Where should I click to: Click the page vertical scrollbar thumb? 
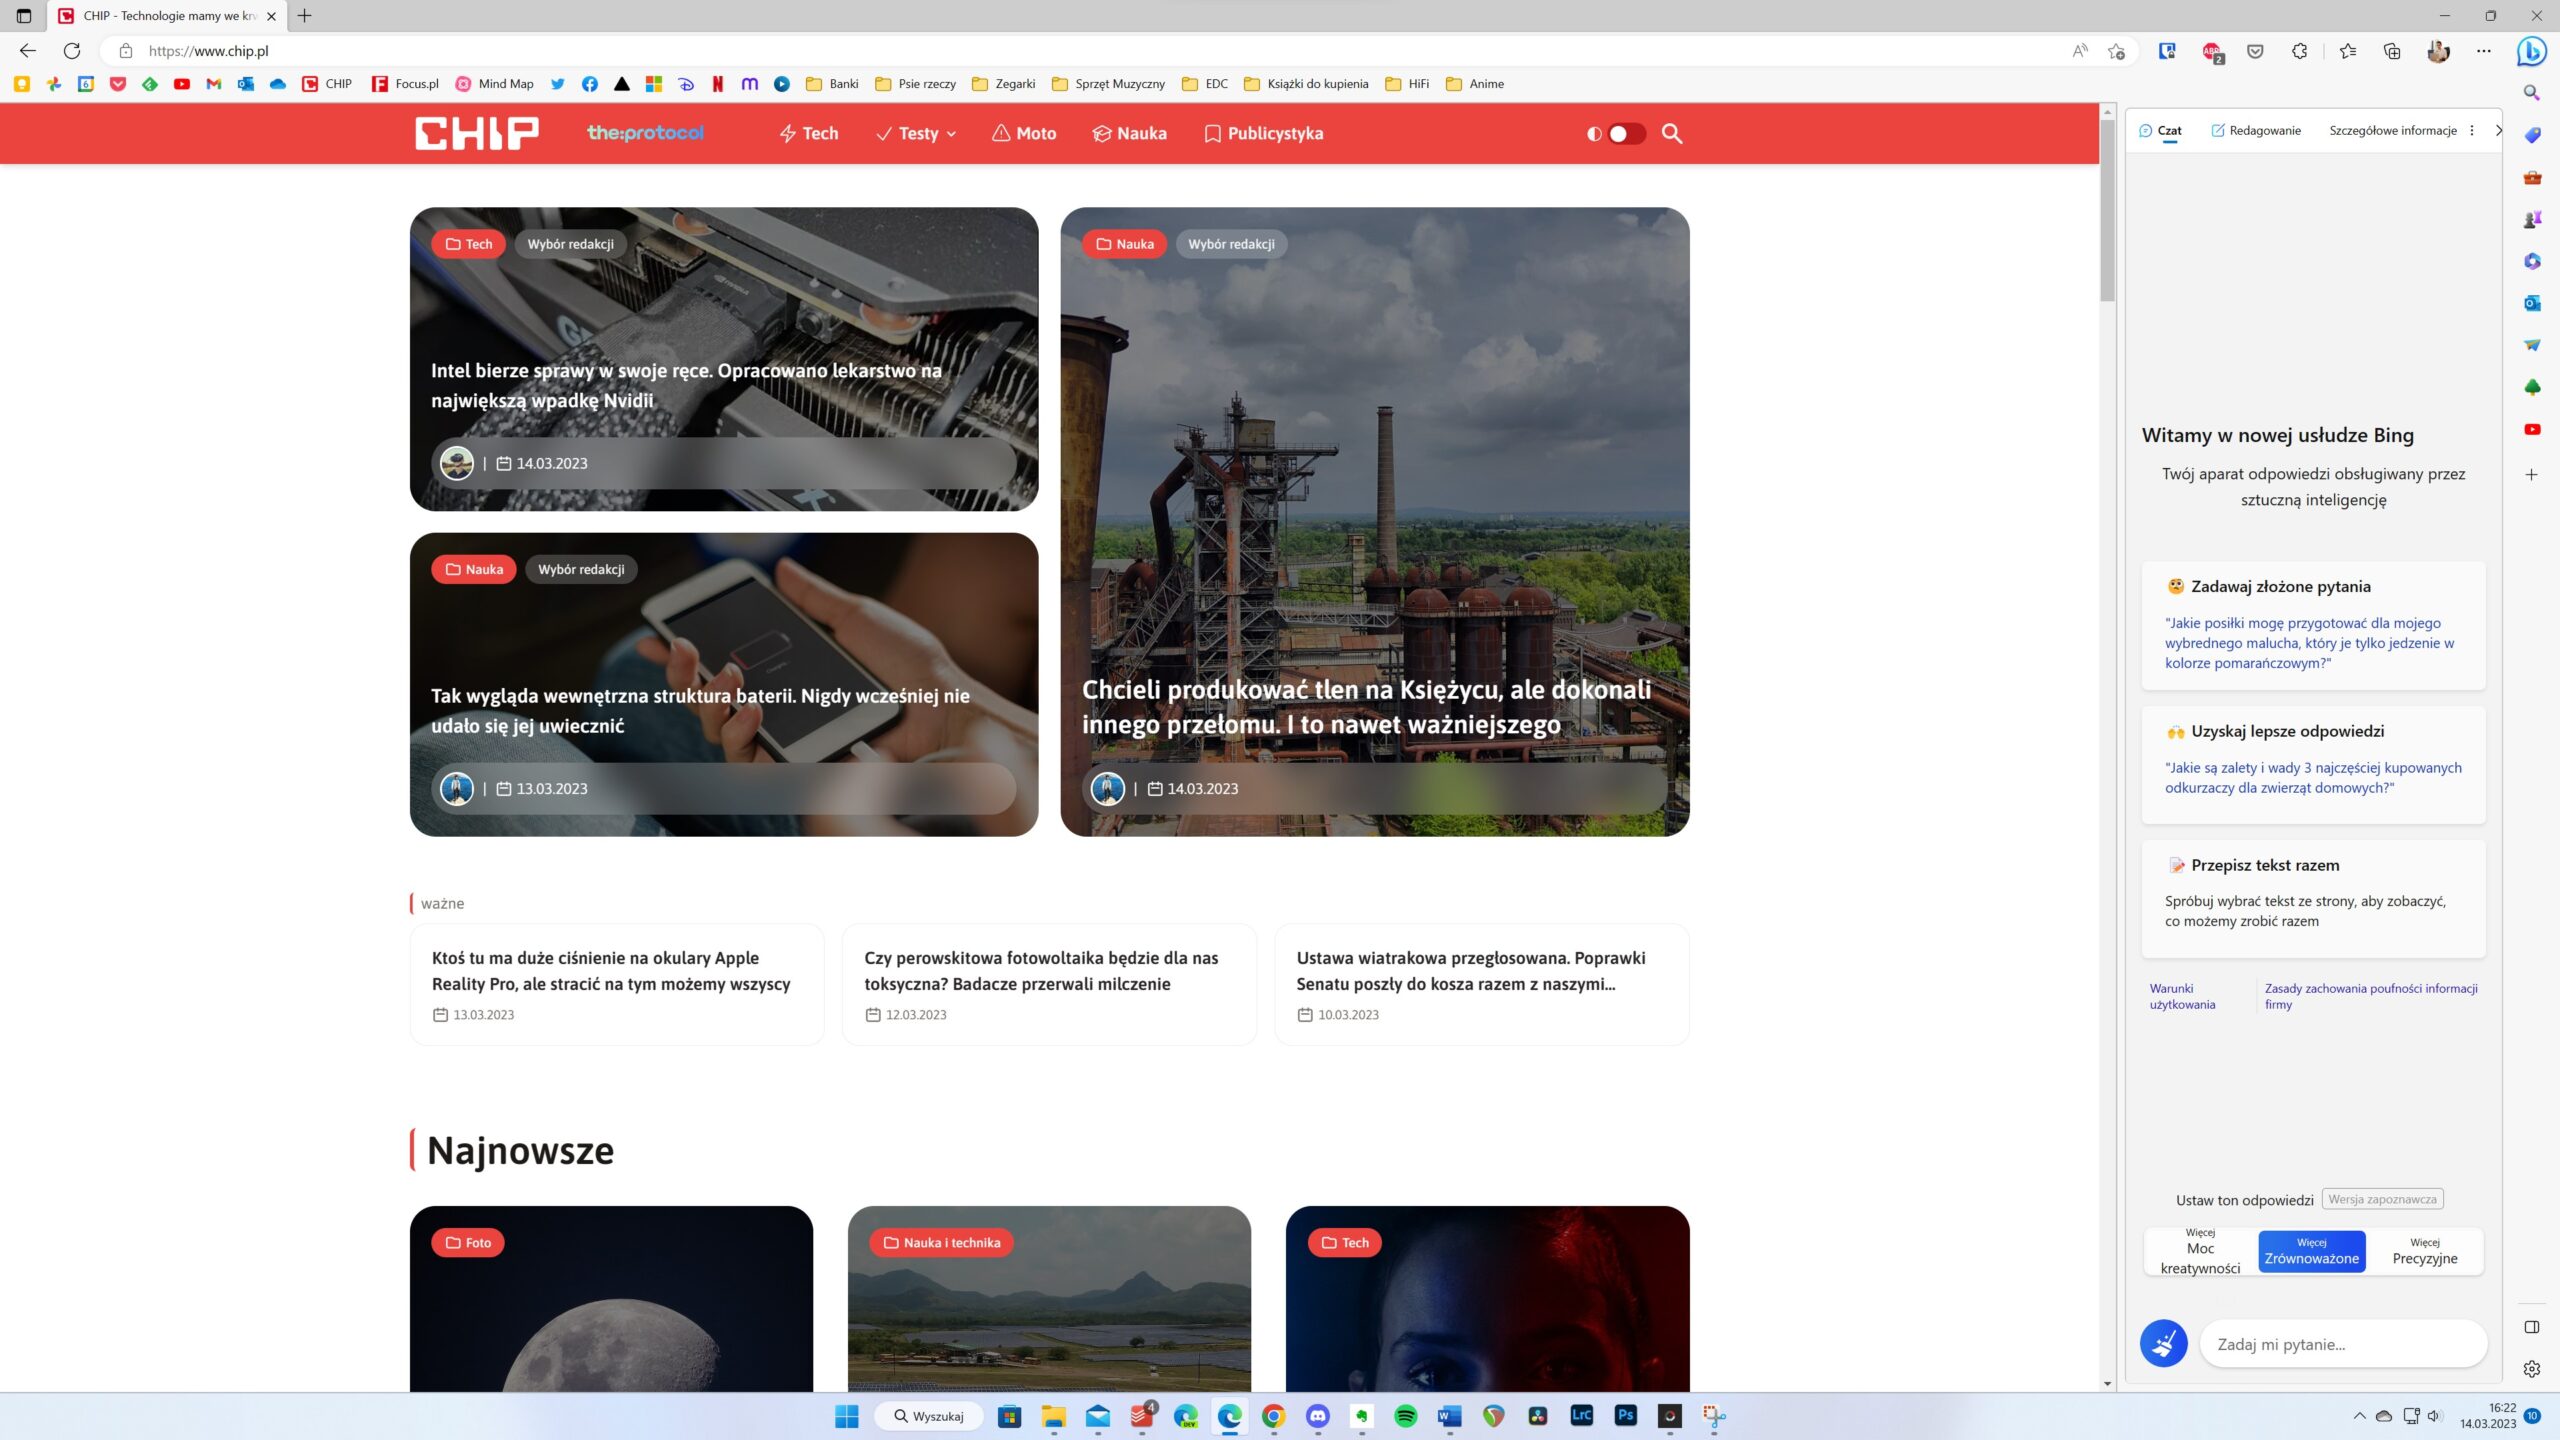pos(2107,210)
